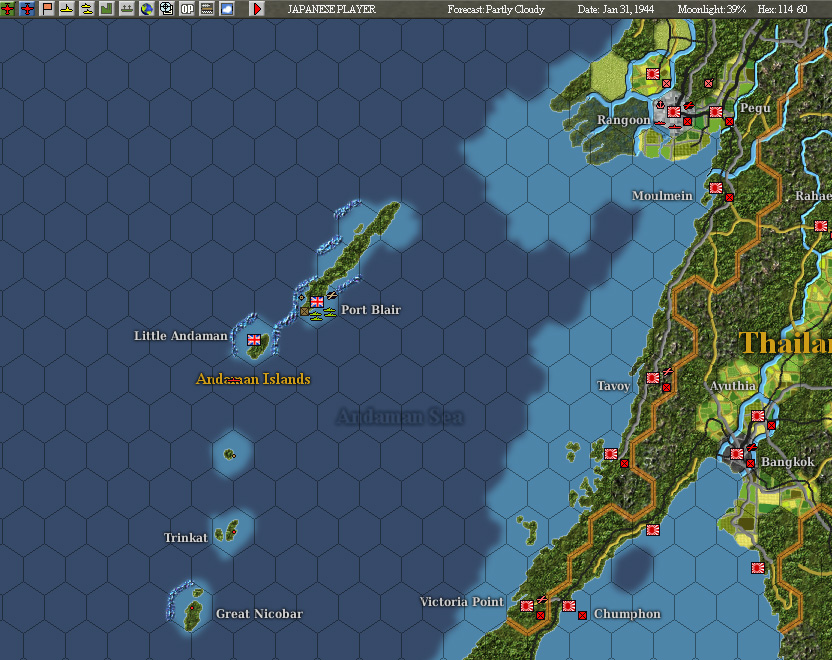Click the airfield icon at Port Blair

(332, 296)
